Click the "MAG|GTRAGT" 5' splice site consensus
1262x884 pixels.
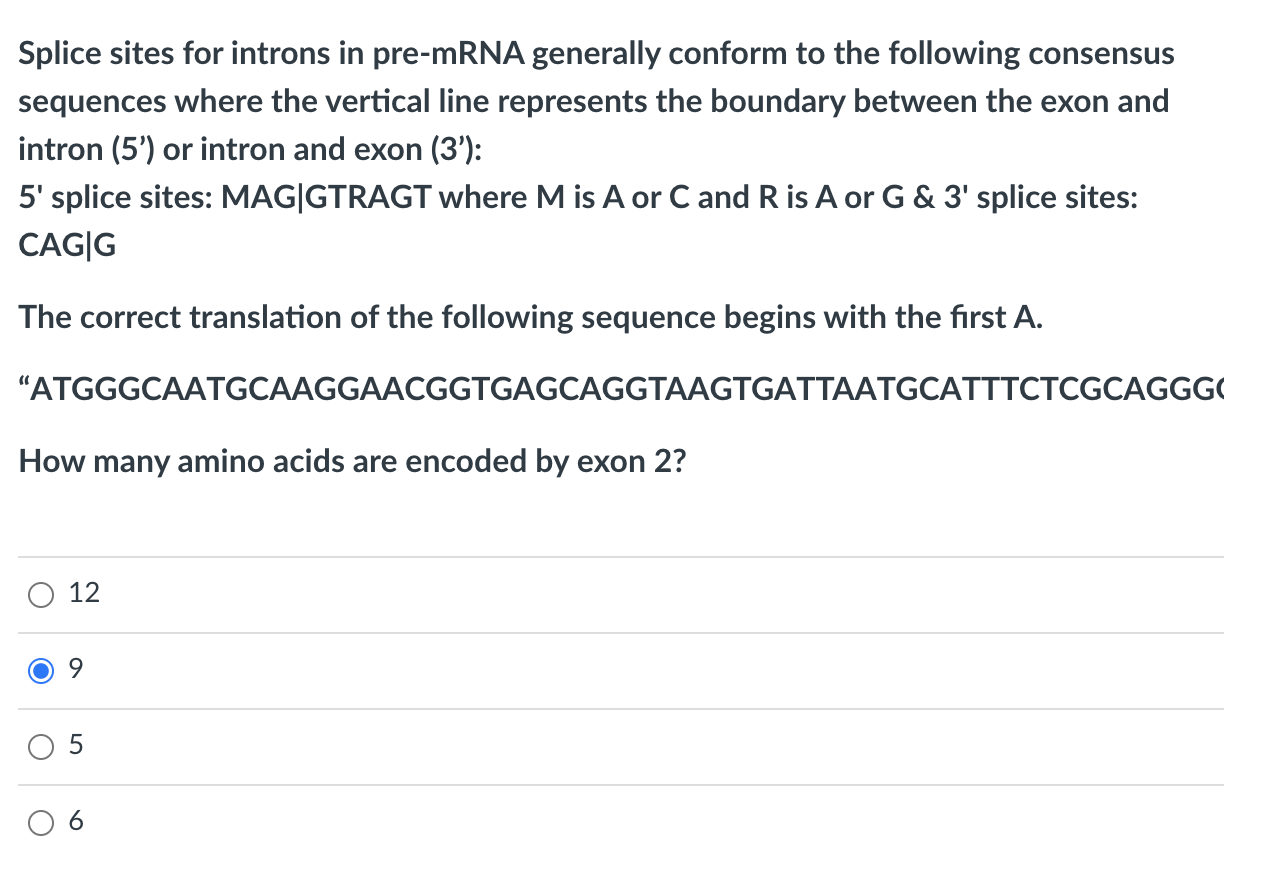326,198
